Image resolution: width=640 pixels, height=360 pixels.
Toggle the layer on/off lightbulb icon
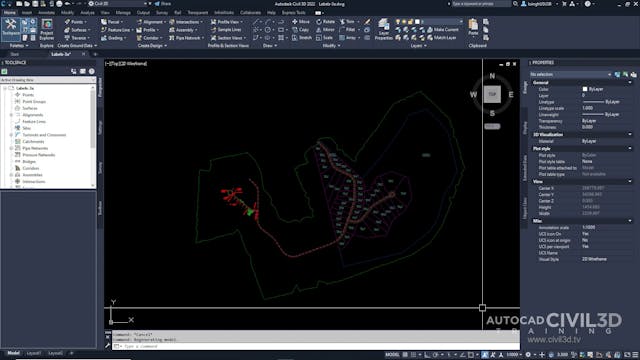398,22
